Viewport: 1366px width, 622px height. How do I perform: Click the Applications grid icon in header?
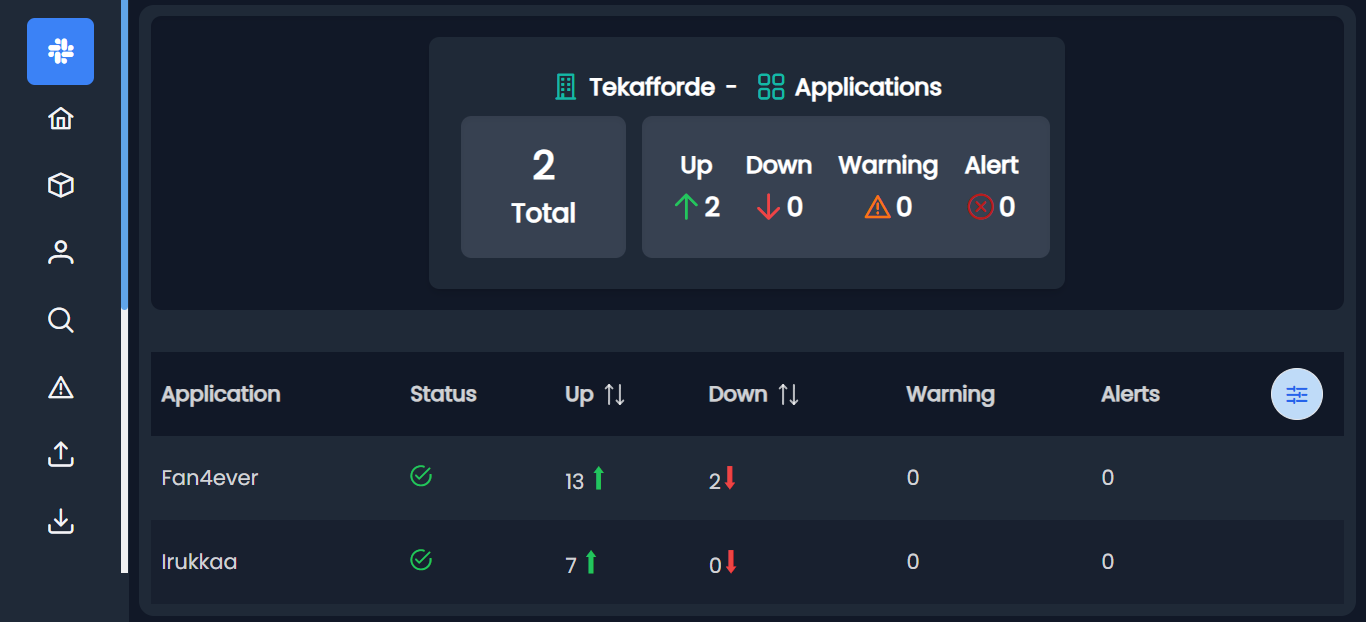click(x=771, y=87)
